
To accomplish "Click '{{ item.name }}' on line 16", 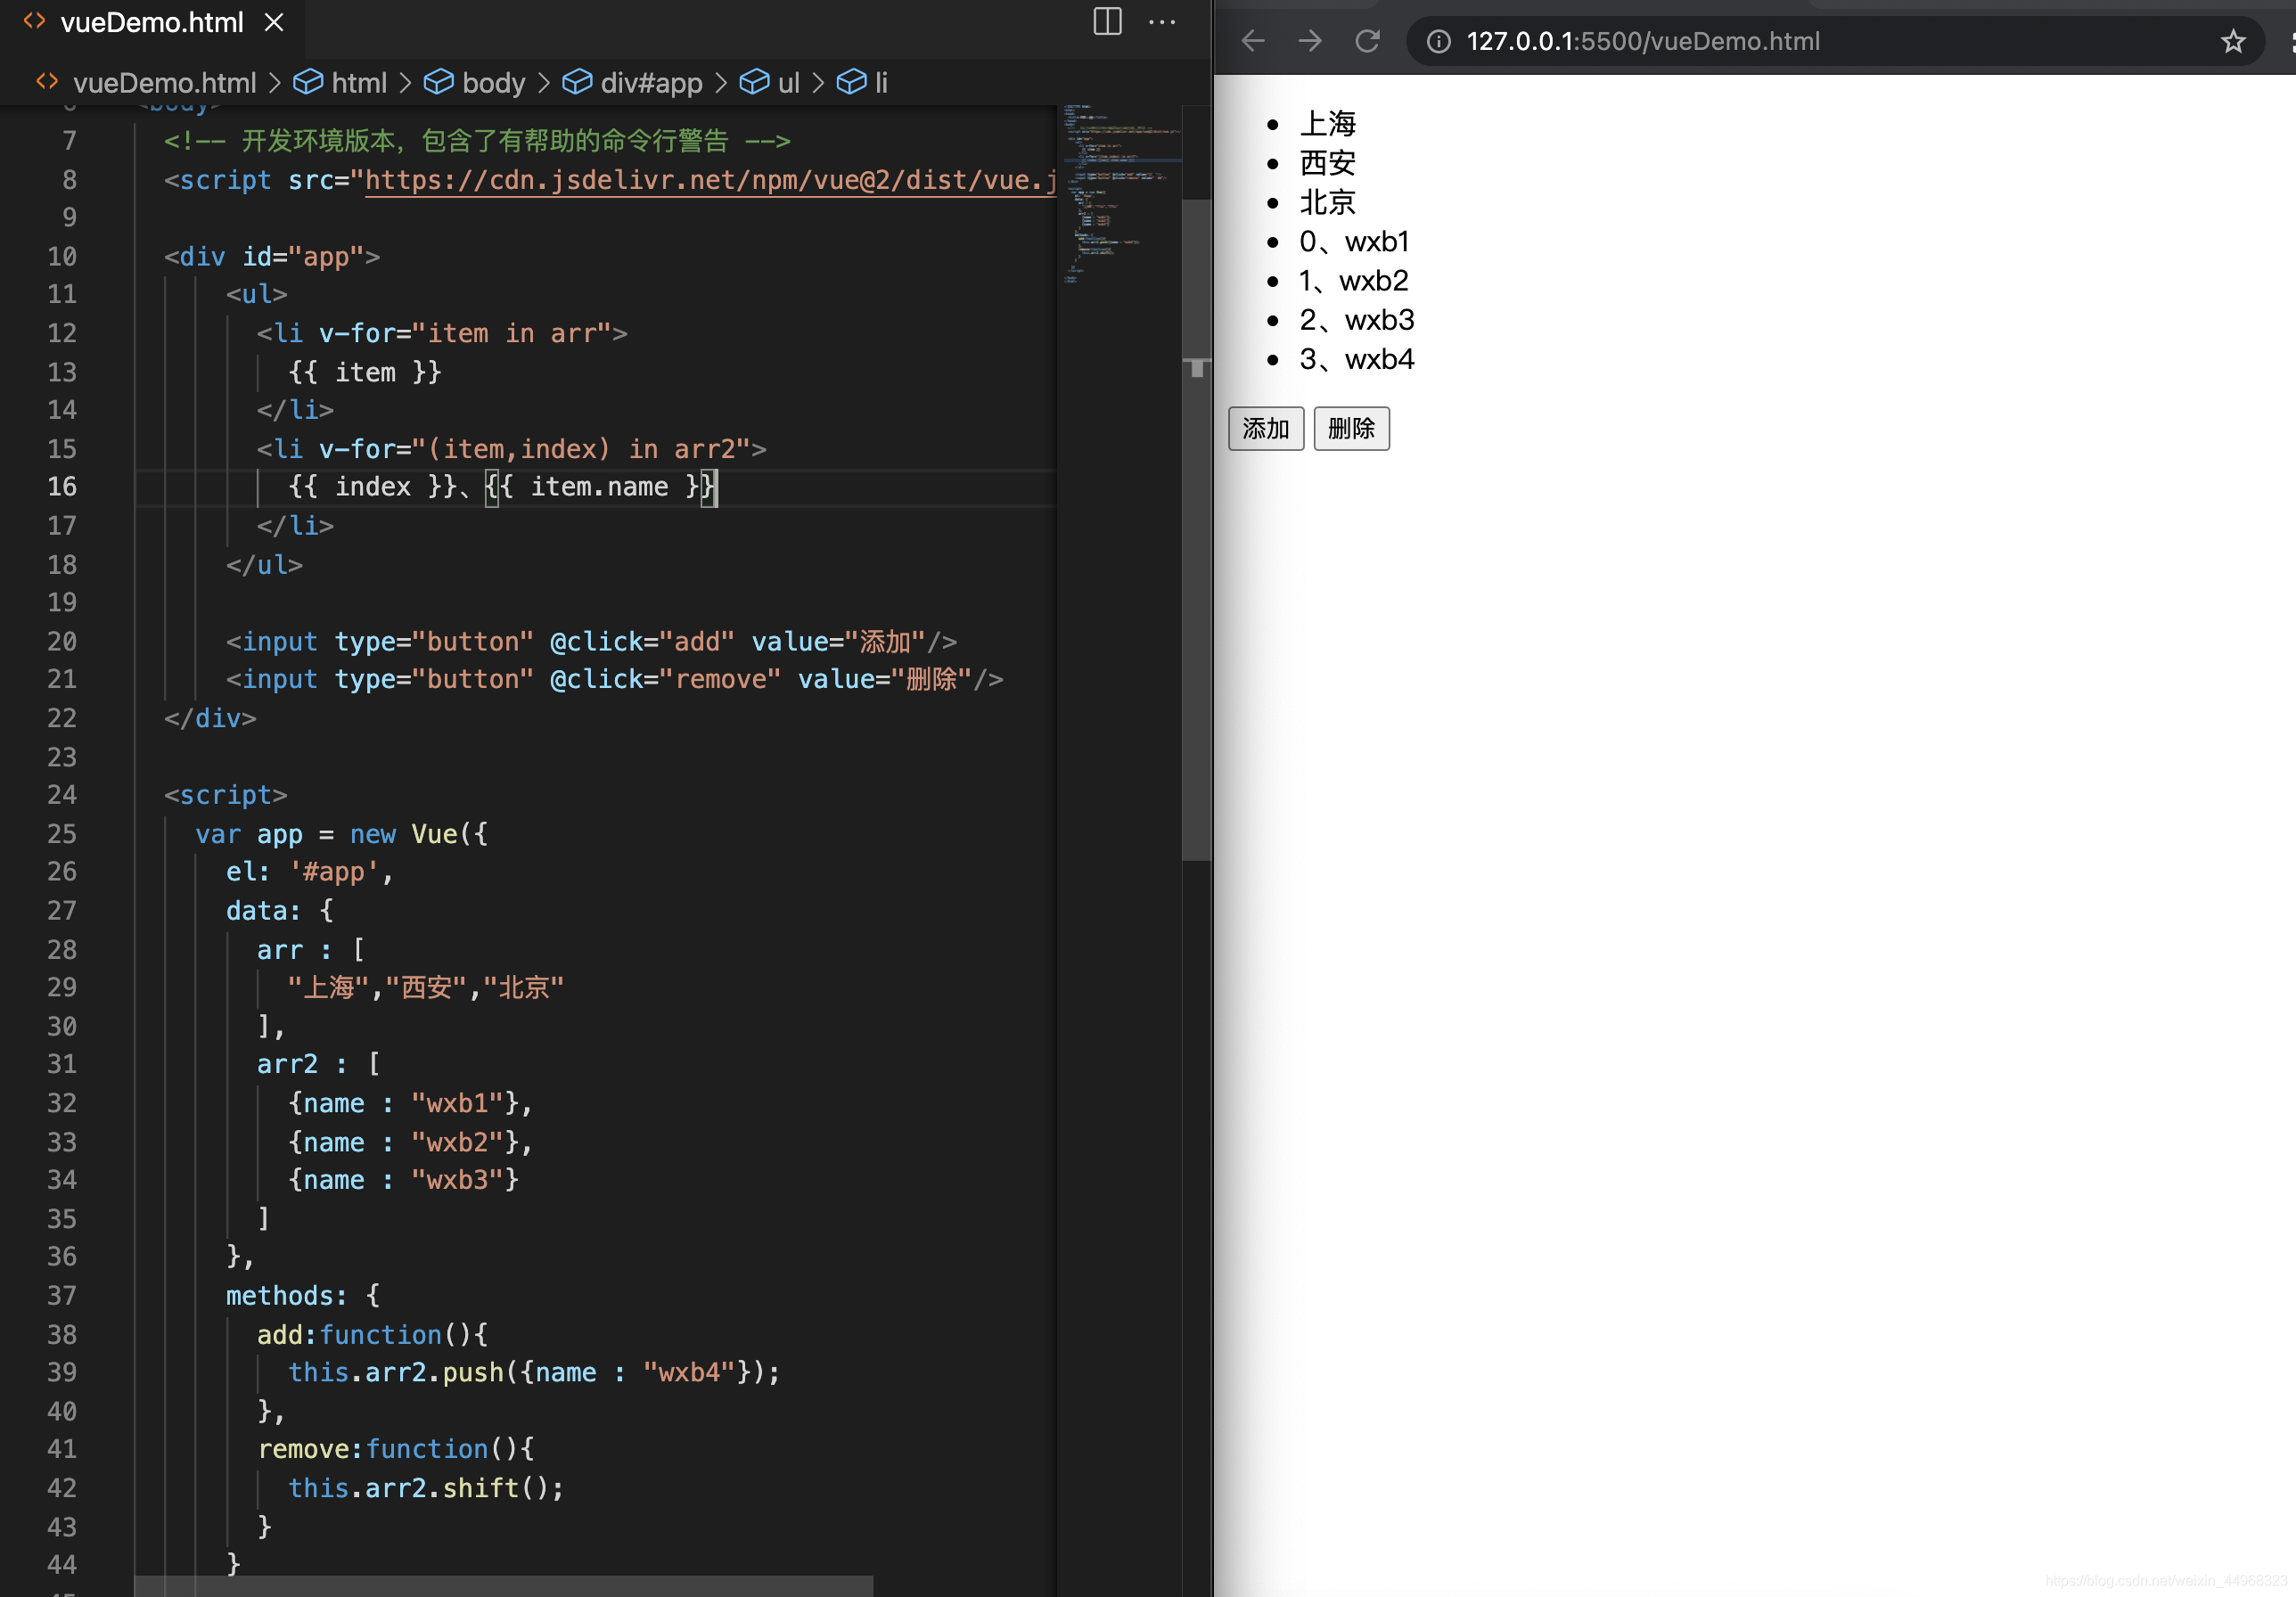I will [x=601, y=487].
